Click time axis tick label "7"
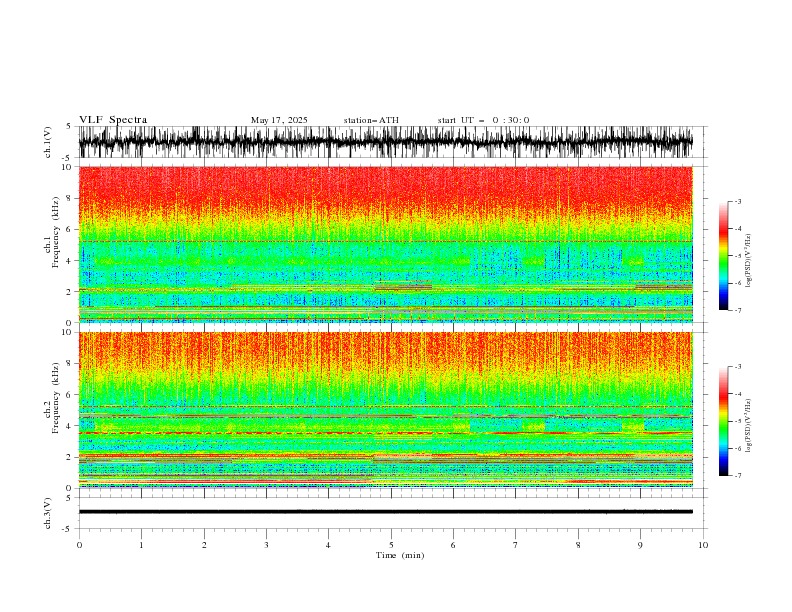Viewport: 792px width, 612px height. (x=516, y=545)
